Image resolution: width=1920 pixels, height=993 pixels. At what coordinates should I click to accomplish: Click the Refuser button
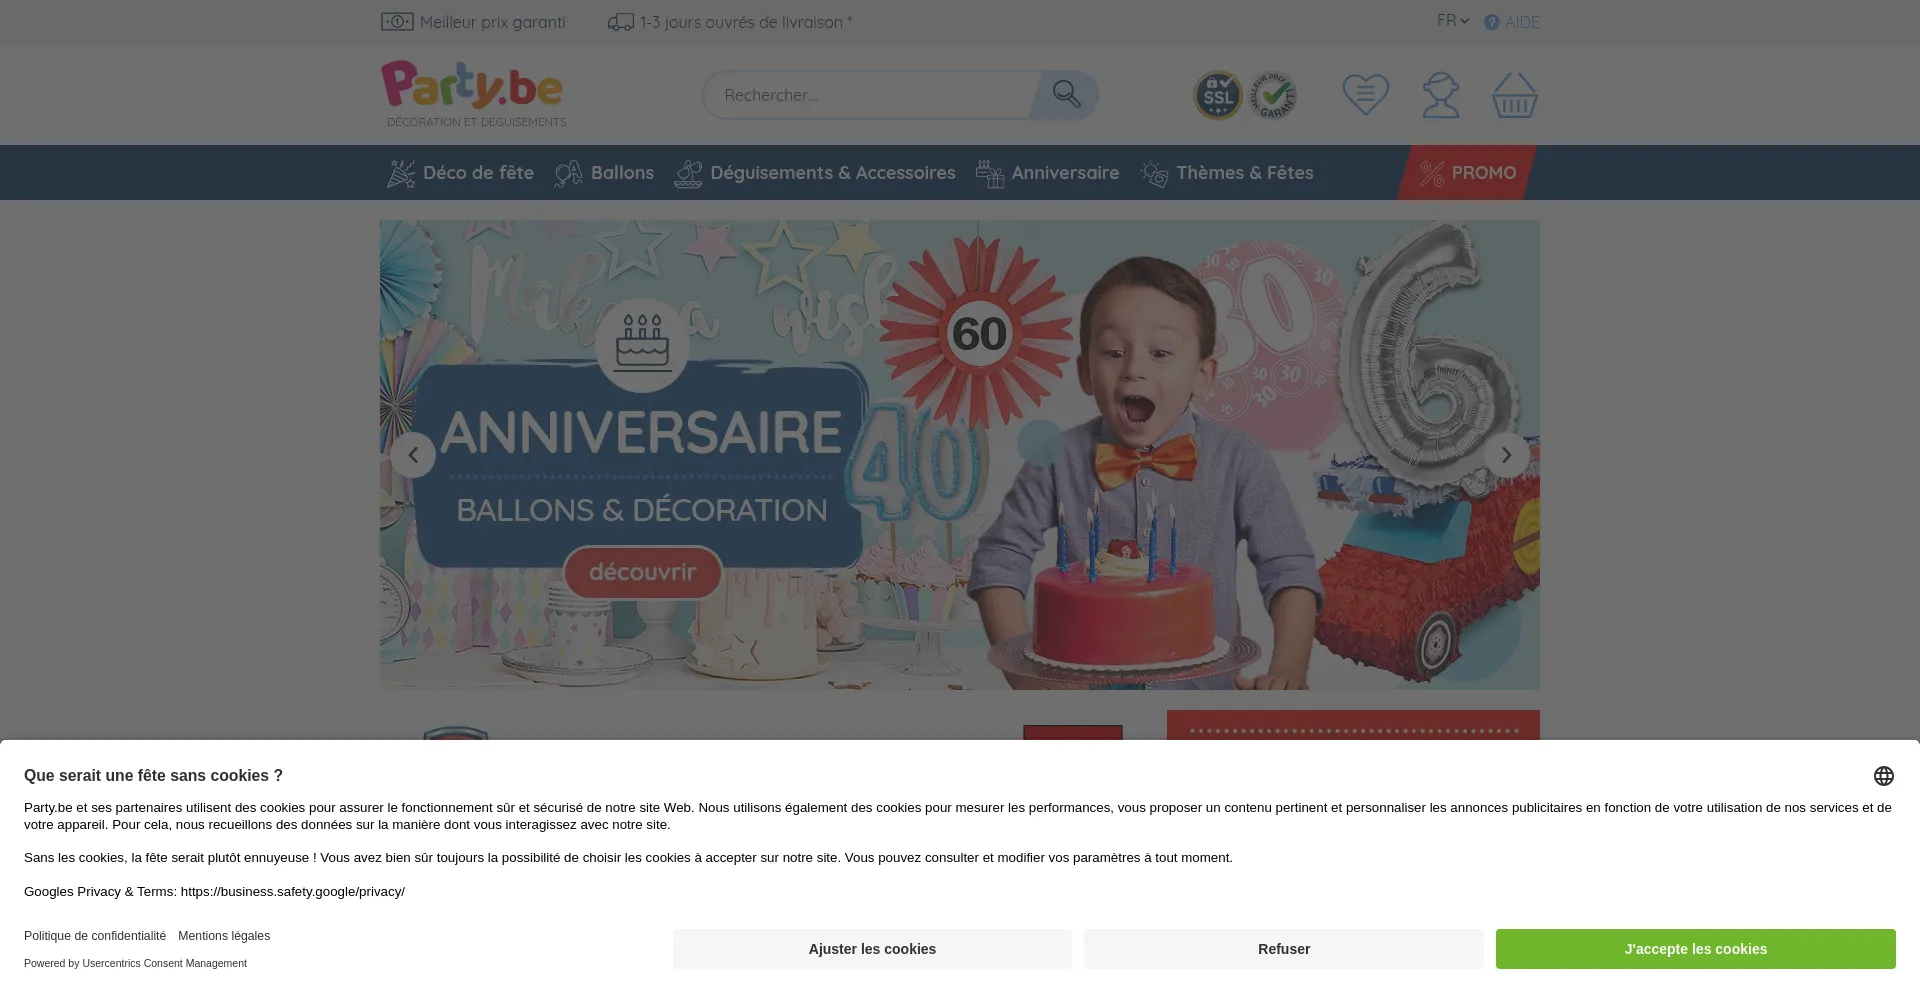tap(1283, 949)
